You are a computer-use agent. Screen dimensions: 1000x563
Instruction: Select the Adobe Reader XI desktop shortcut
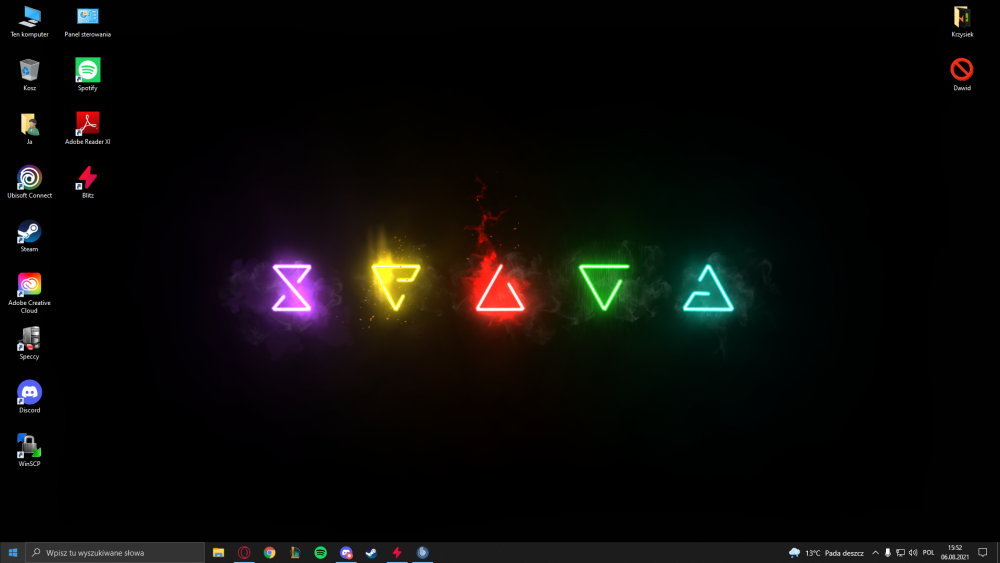87,128
